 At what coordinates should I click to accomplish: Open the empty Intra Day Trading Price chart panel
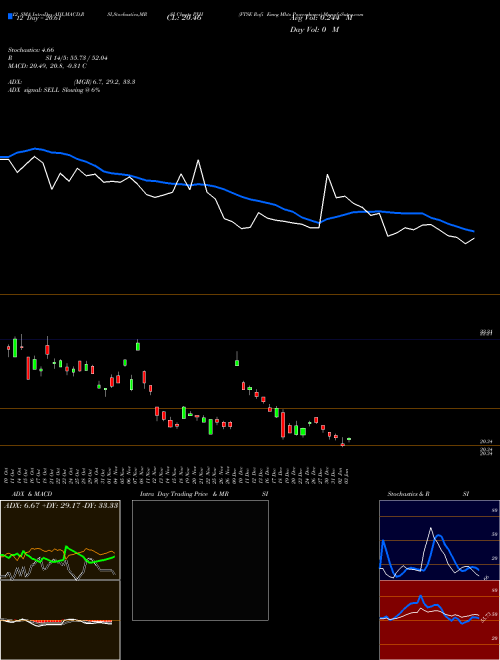point(200,560)
